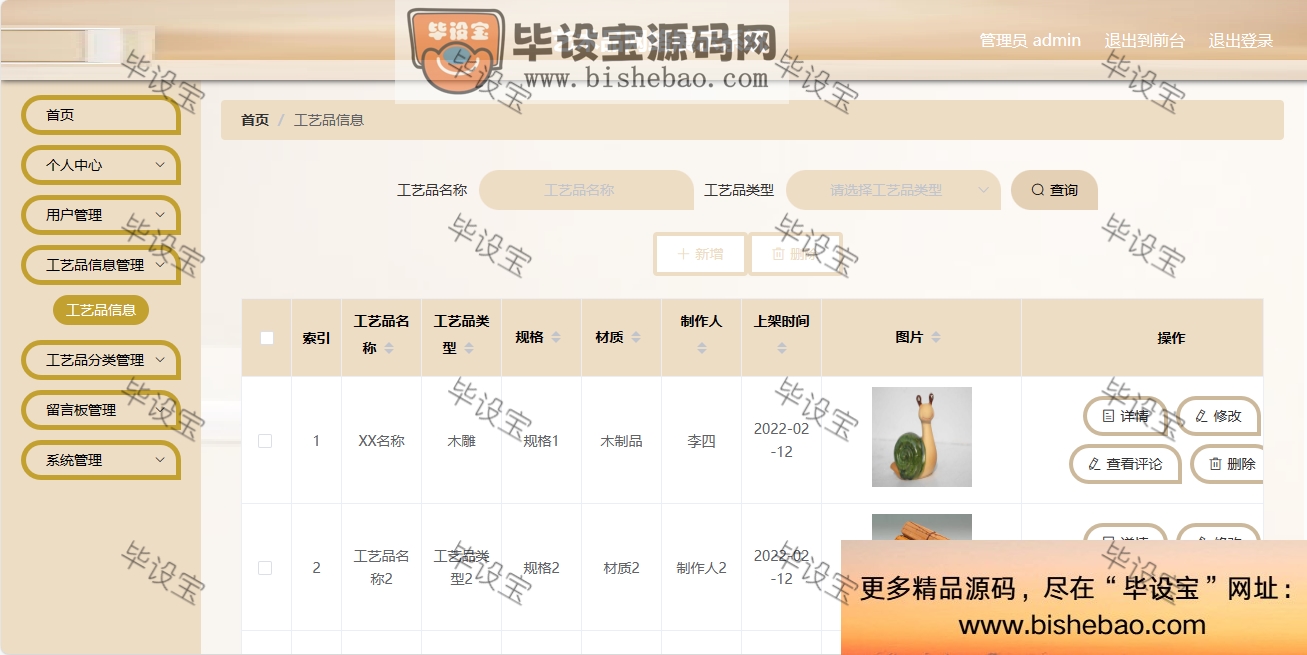Sort by 图片 column sort arrows

click(x=935, y=338)
